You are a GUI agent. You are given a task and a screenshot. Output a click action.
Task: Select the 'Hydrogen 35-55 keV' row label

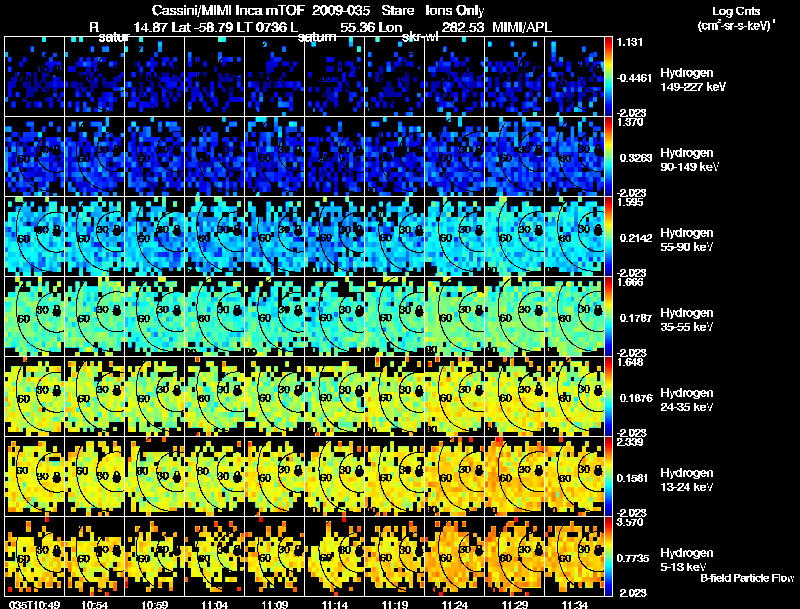point(687,320)
